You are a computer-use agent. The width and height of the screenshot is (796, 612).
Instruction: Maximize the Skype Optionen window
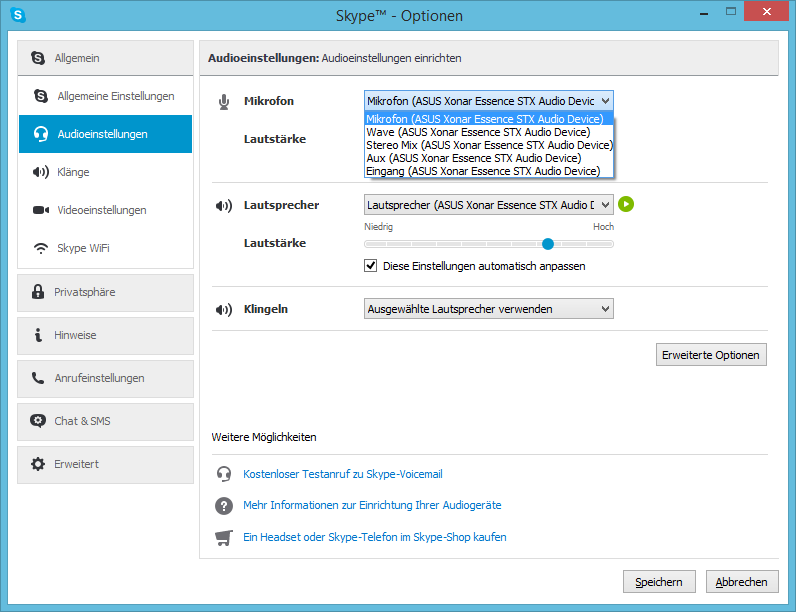click(x=731, y=12)
